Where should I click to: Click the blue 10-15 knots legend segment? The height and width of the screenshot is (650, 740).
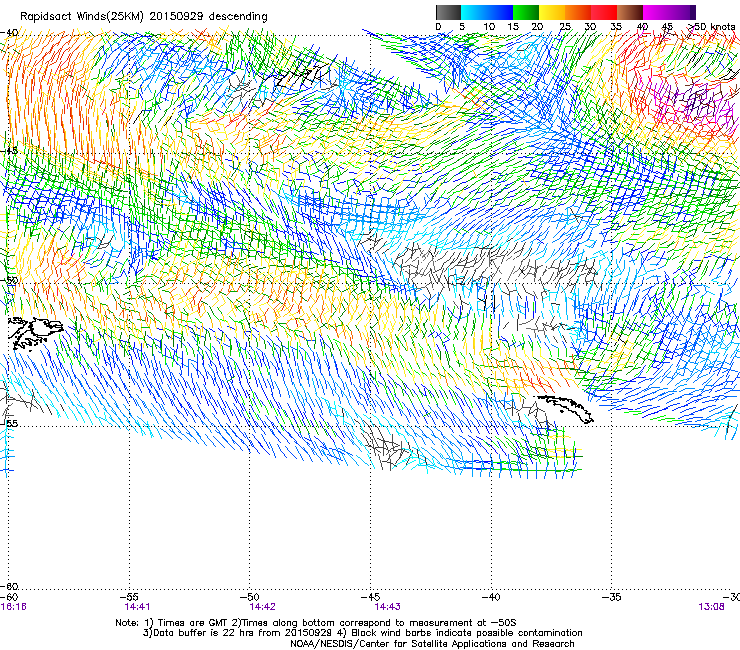tap(500, 12)
